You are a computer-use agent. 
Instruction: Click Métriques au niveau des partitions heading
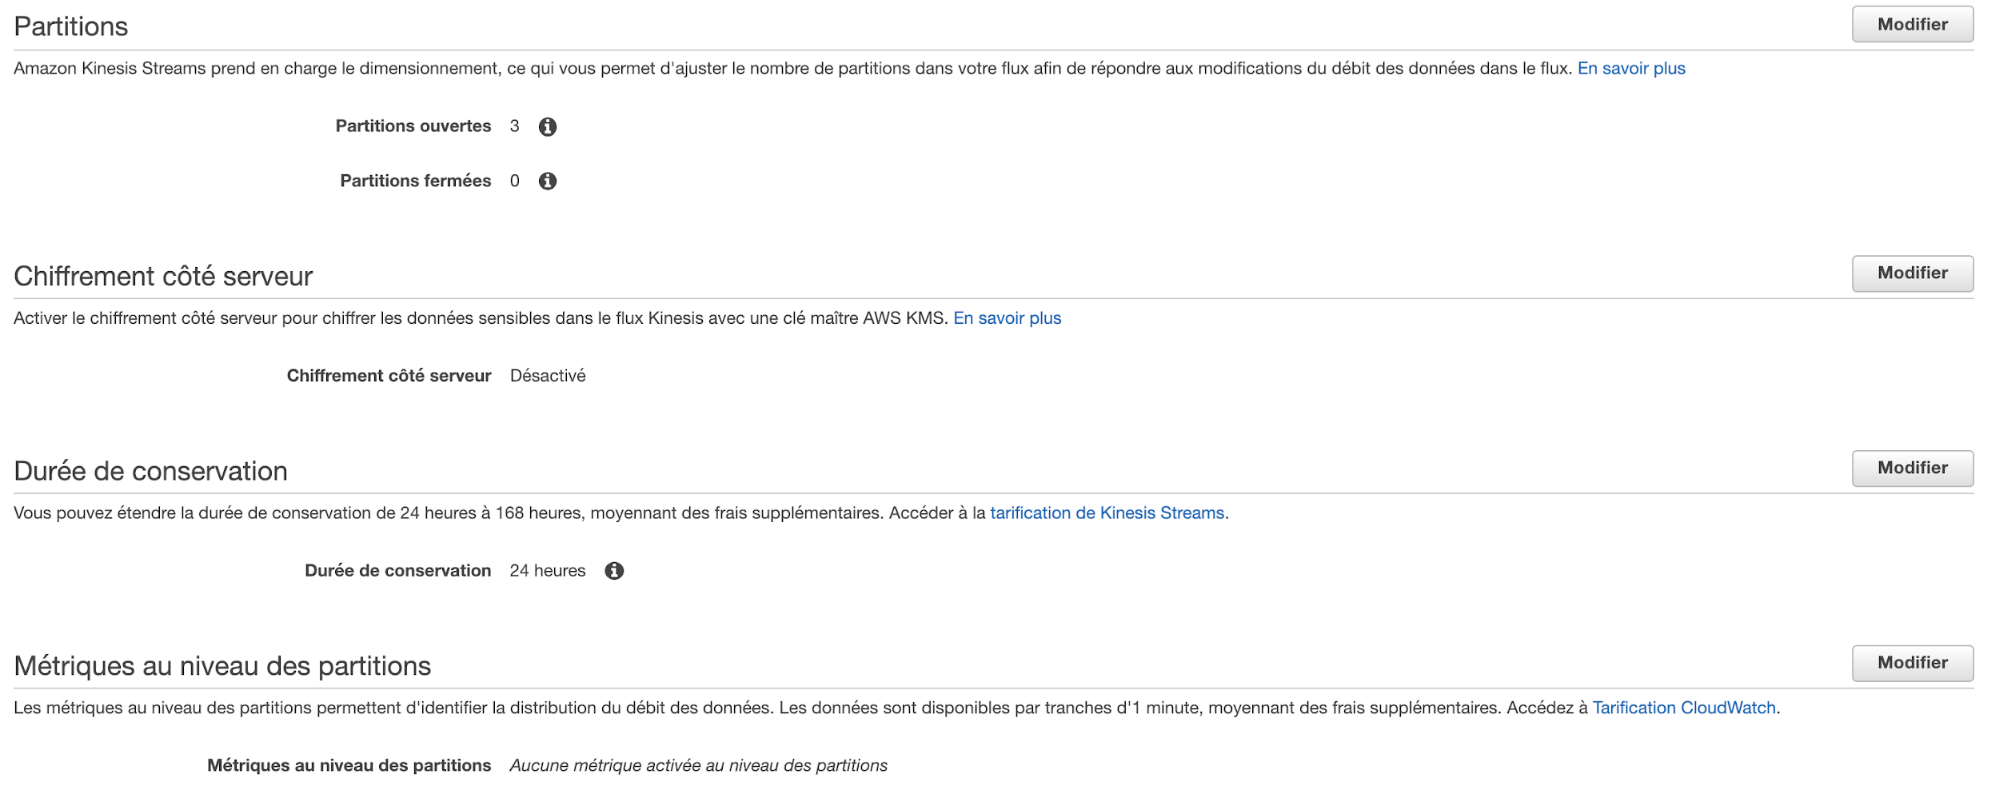pos(222,667)
